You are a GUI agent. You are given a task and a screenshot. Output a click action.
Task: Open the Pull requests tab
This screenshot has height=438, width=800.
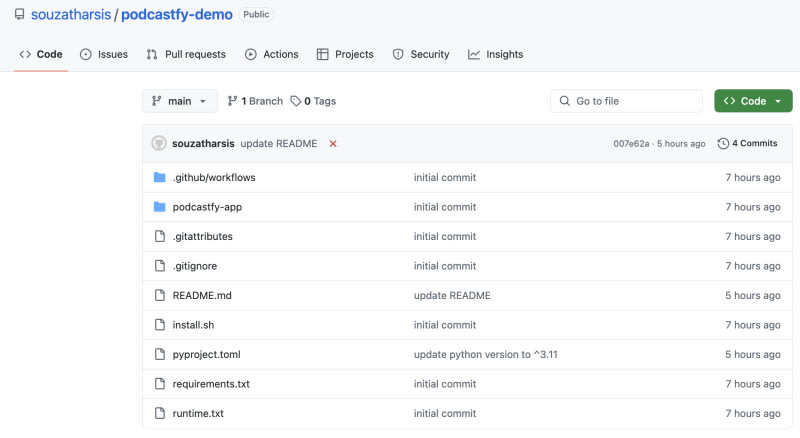(186, 54)
